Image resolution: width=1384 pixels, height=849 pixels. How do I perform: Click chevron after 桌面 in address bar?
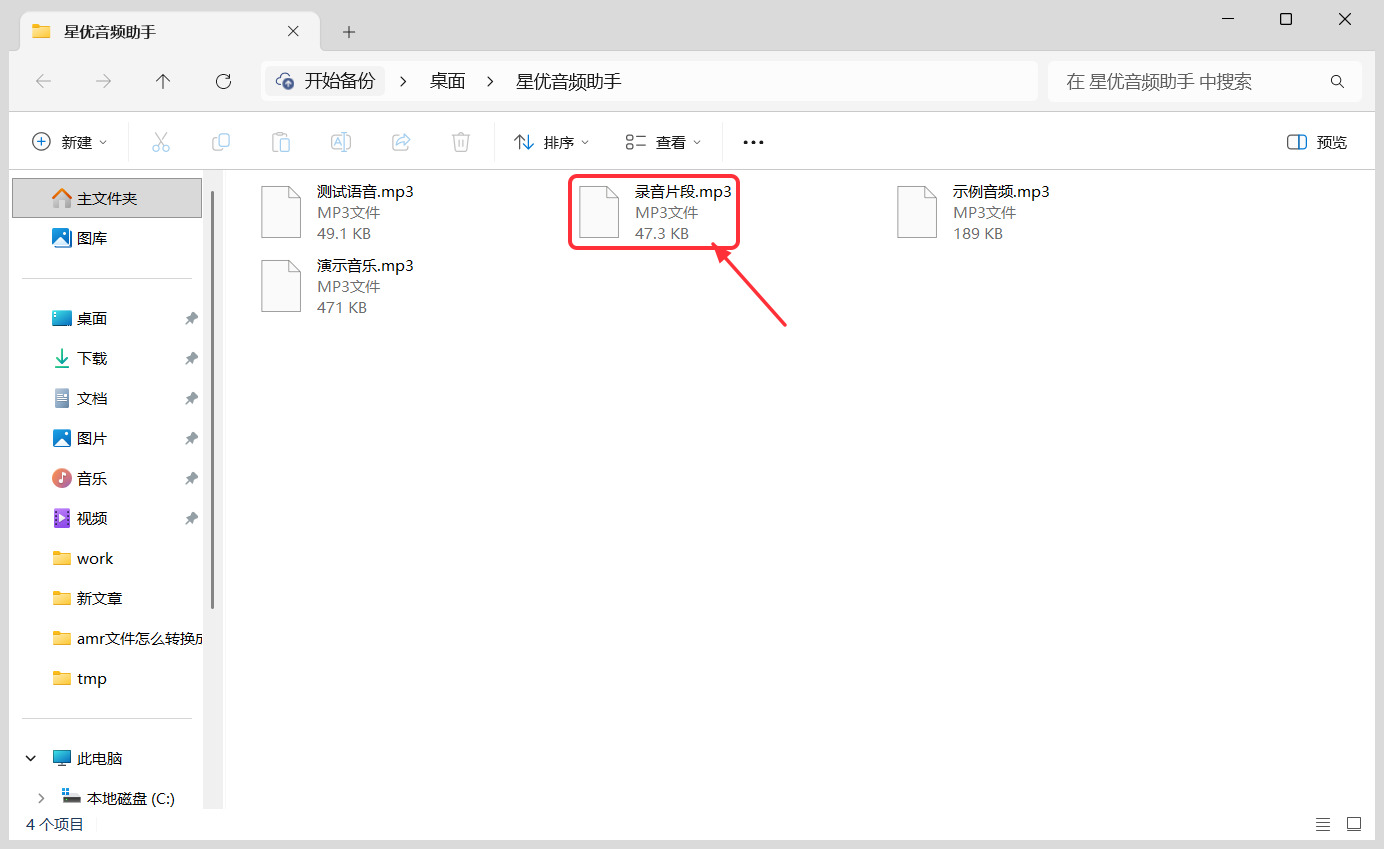click(490, 81)
